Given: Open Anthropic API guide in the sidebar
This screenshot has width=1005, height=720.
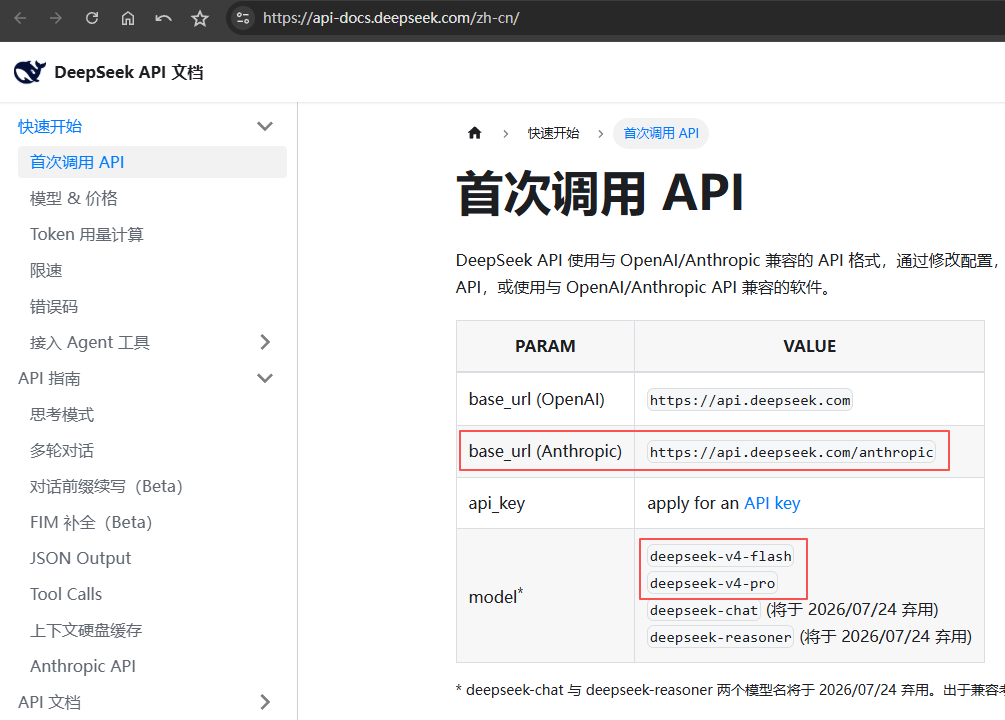Looking at the screenshot, I should (83, 666).
